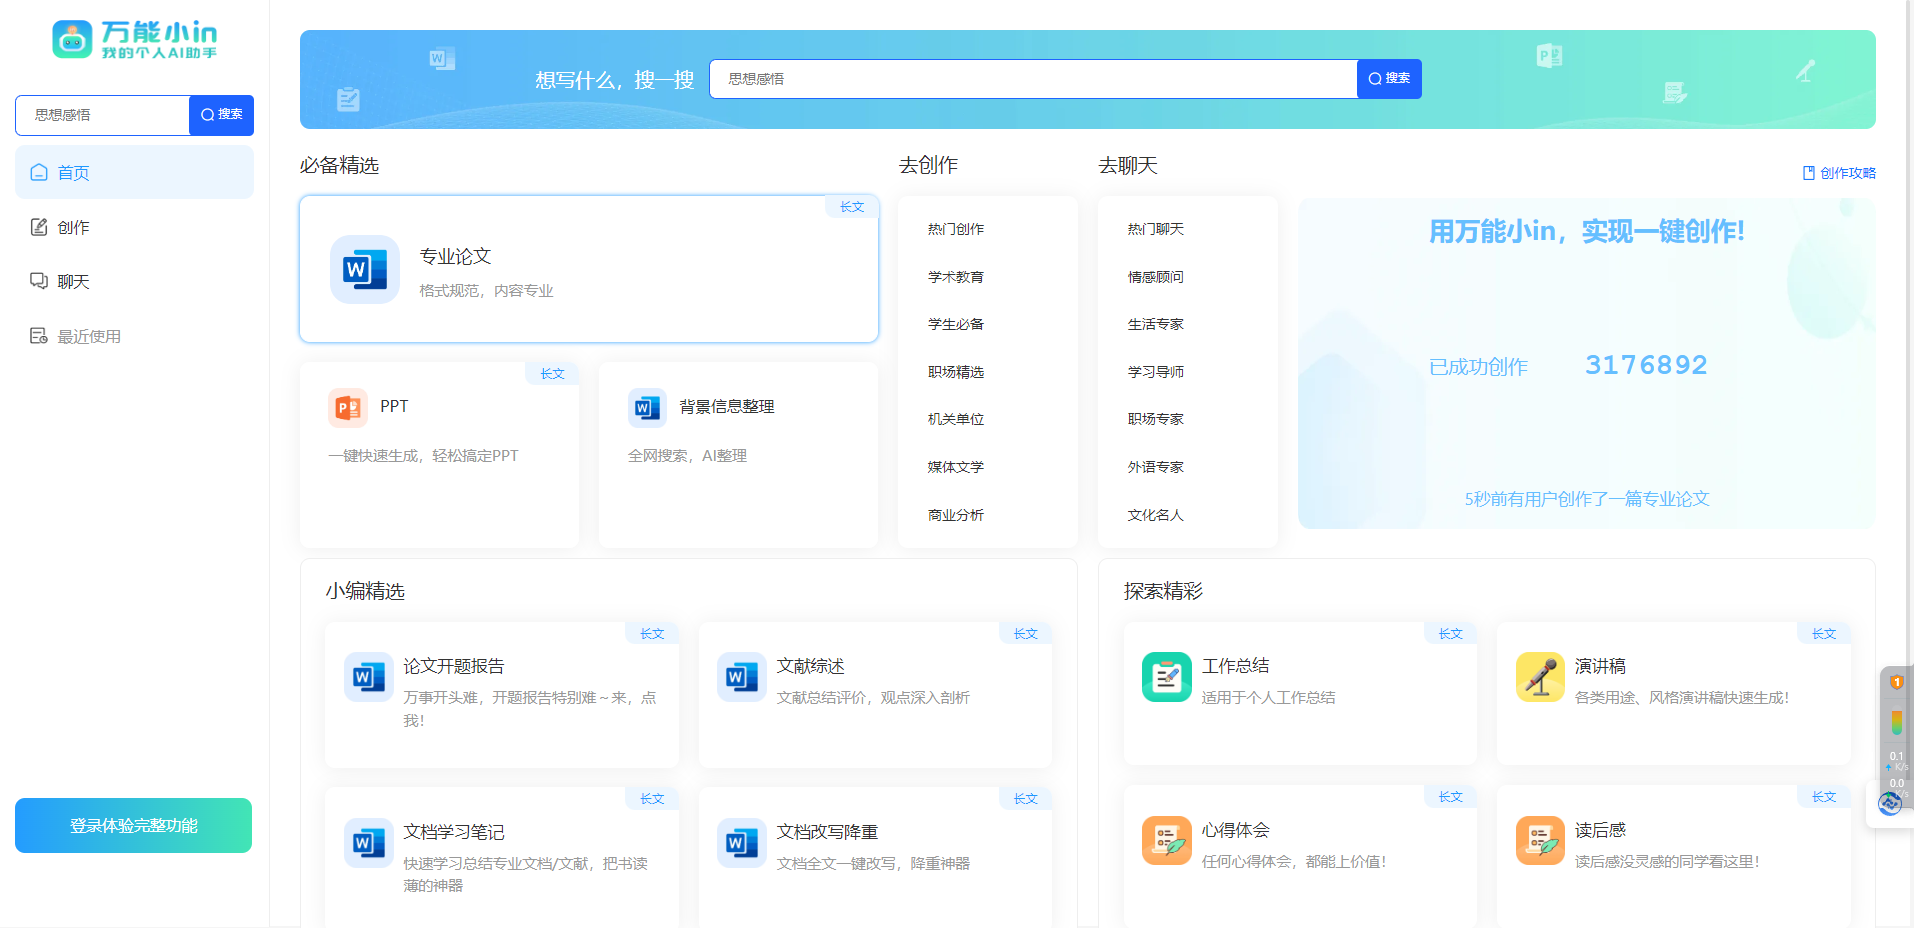Select the 创作 pencil icon in sidebar
This screenshot has height=928, width=1914.
(x=38, y=227)
